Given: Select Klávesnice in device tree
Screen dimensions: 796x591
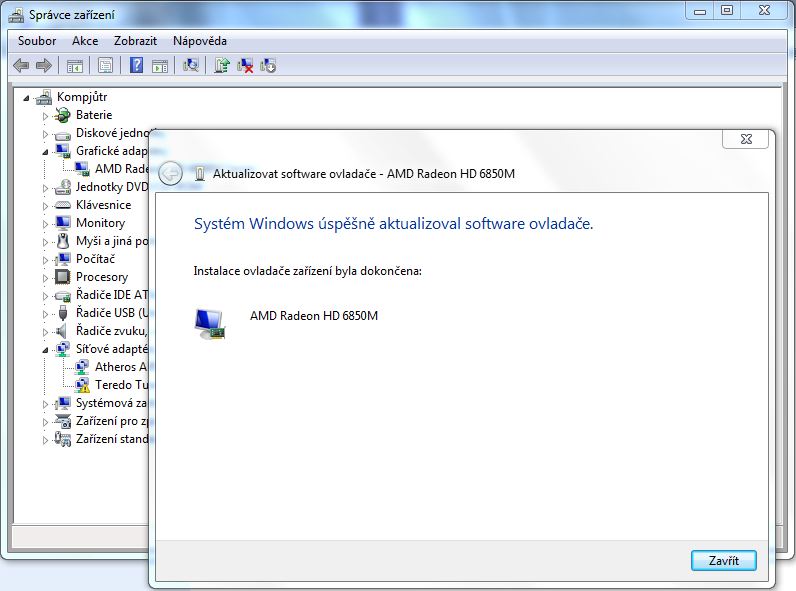Looking at the screenshot, I should (103, 205).
